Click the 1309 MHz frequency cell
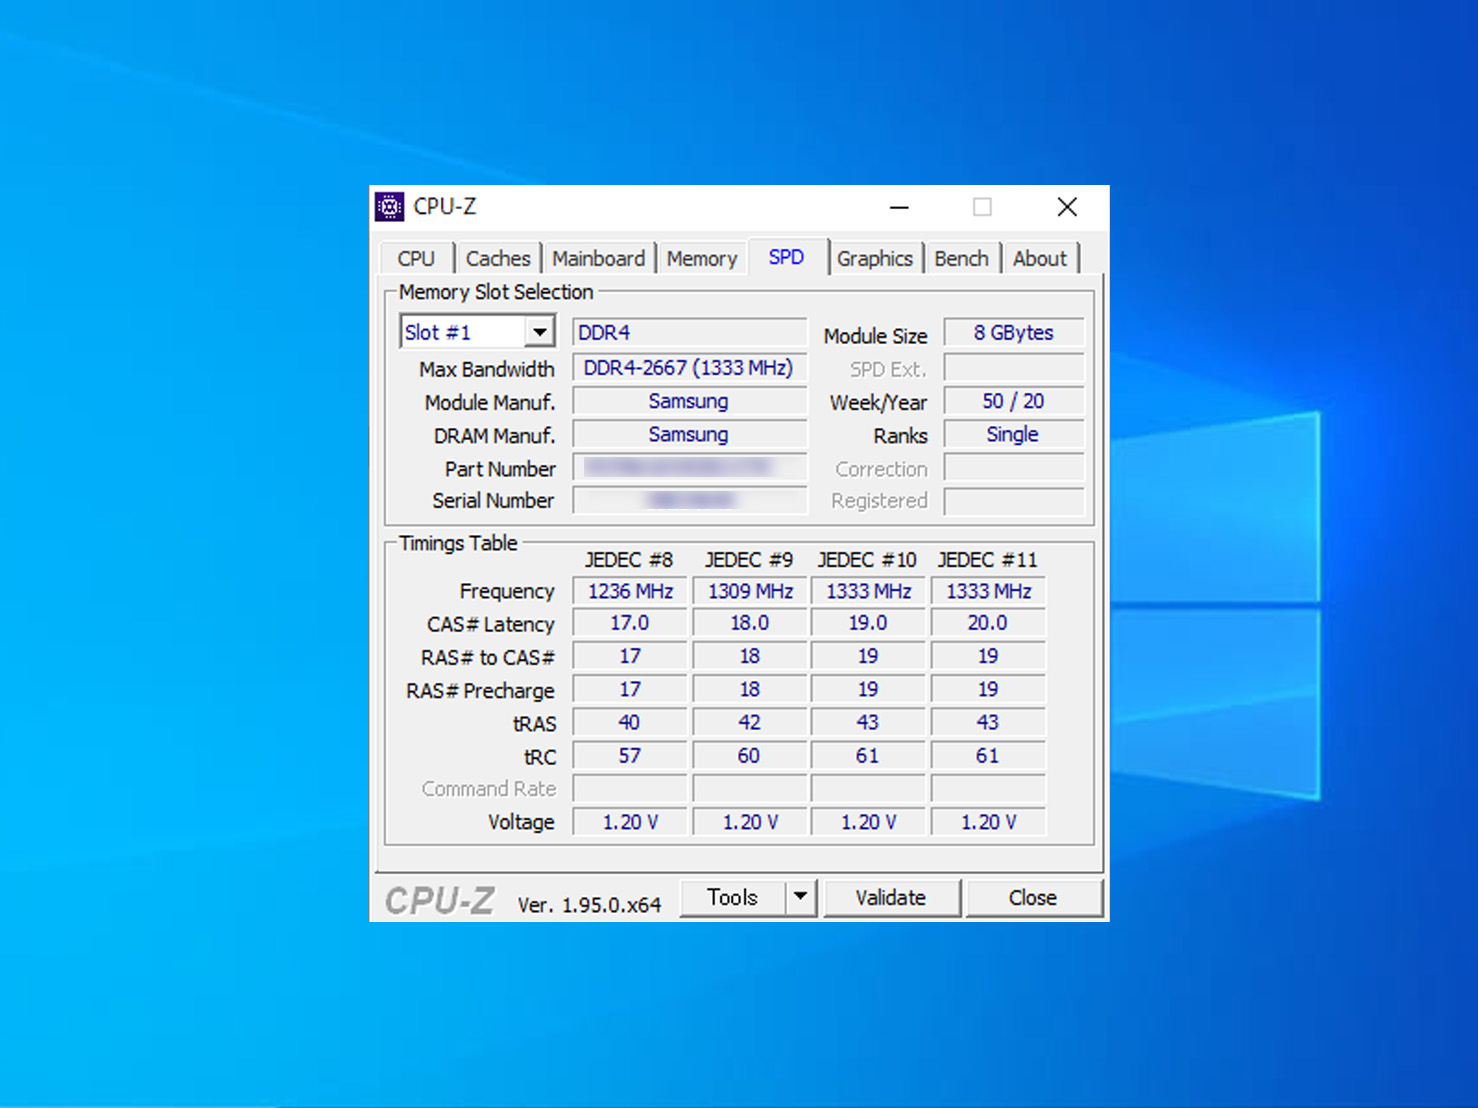This screenshot has width=1478, height=1108. pos(750,591)
